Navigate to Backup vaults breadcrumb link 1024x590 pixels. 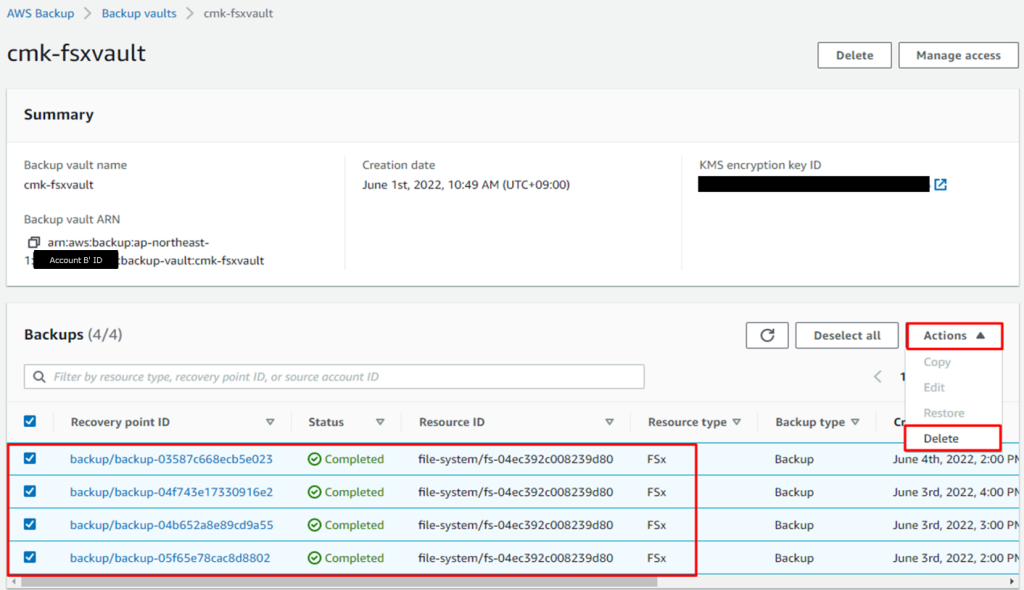pyautogui.click(x=139, y=13)
